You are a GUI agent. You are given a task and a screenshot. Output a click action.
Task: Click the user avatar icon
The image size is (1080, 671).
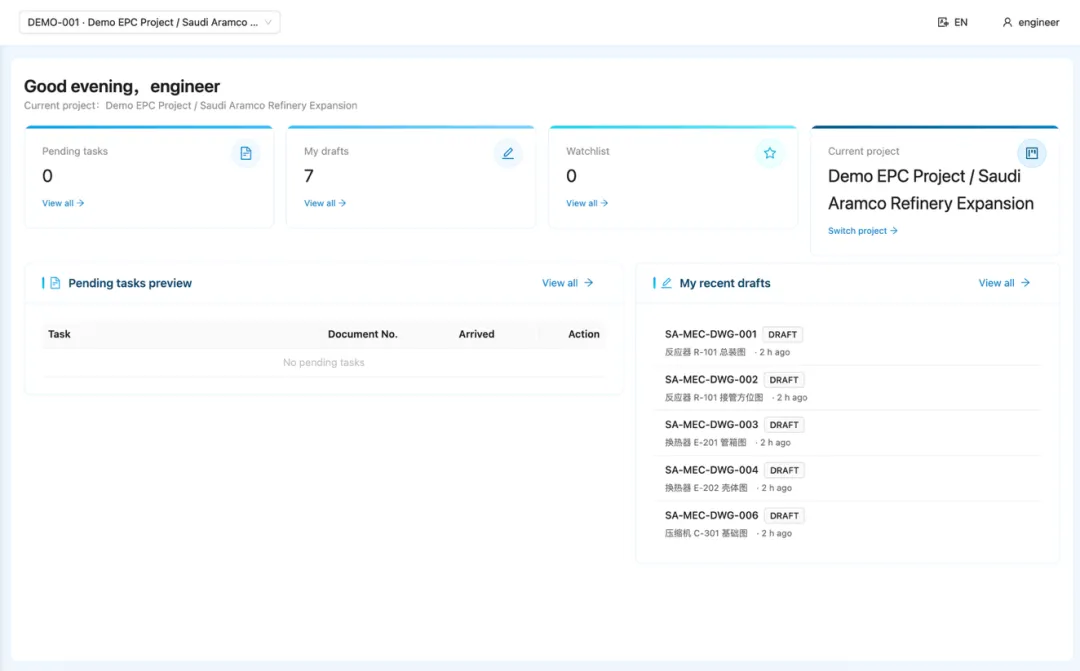(1007, 22)
